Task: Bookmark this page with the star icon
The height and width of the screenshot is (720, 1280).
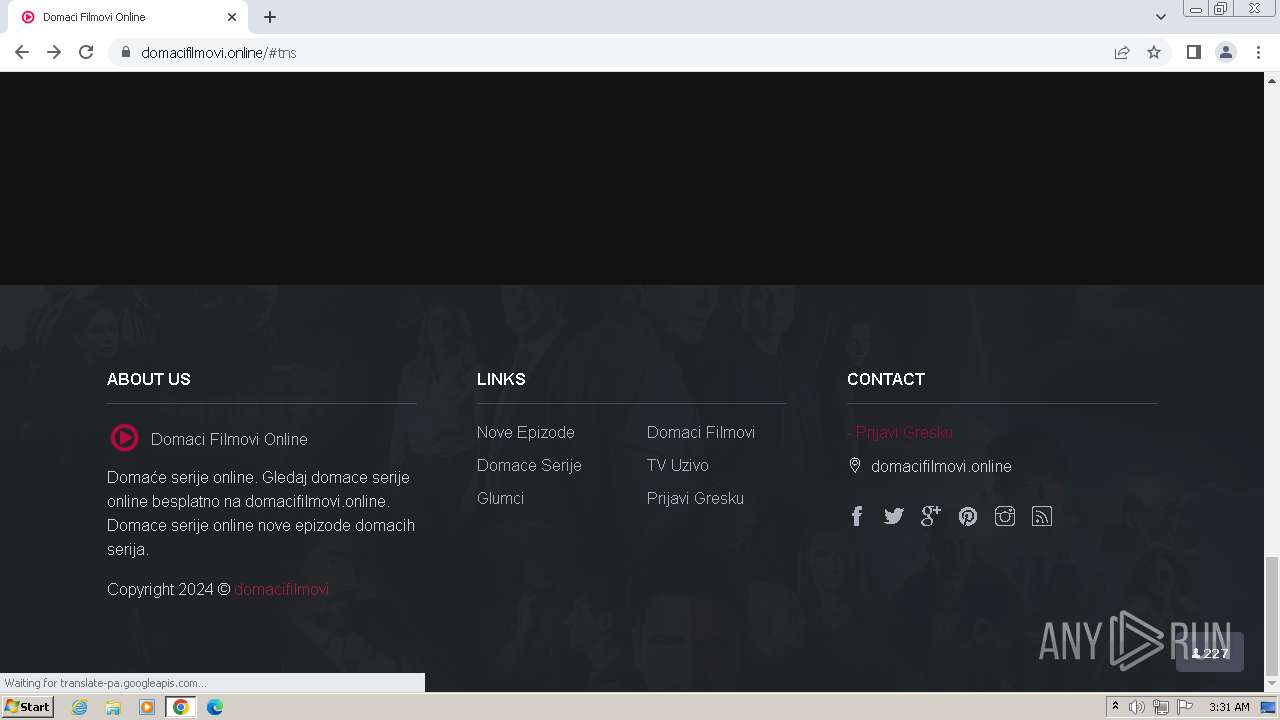Action: tap(1154, 52)
